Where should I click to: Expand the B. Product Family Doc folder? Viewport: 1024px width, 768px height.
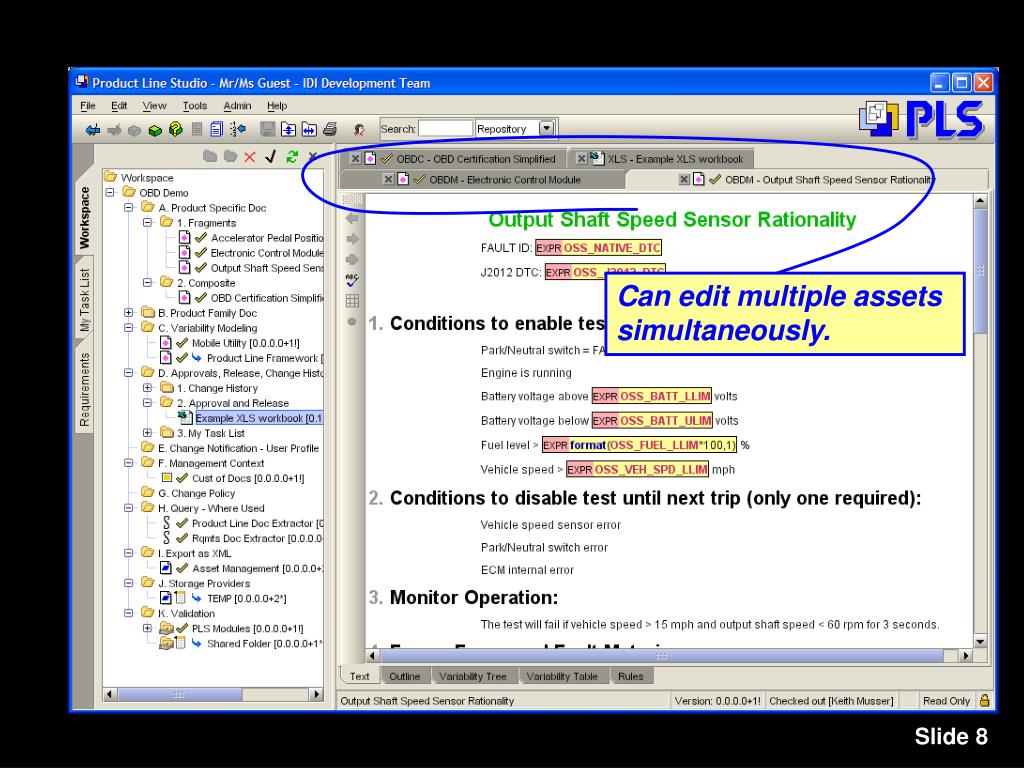tap(129, 313)
